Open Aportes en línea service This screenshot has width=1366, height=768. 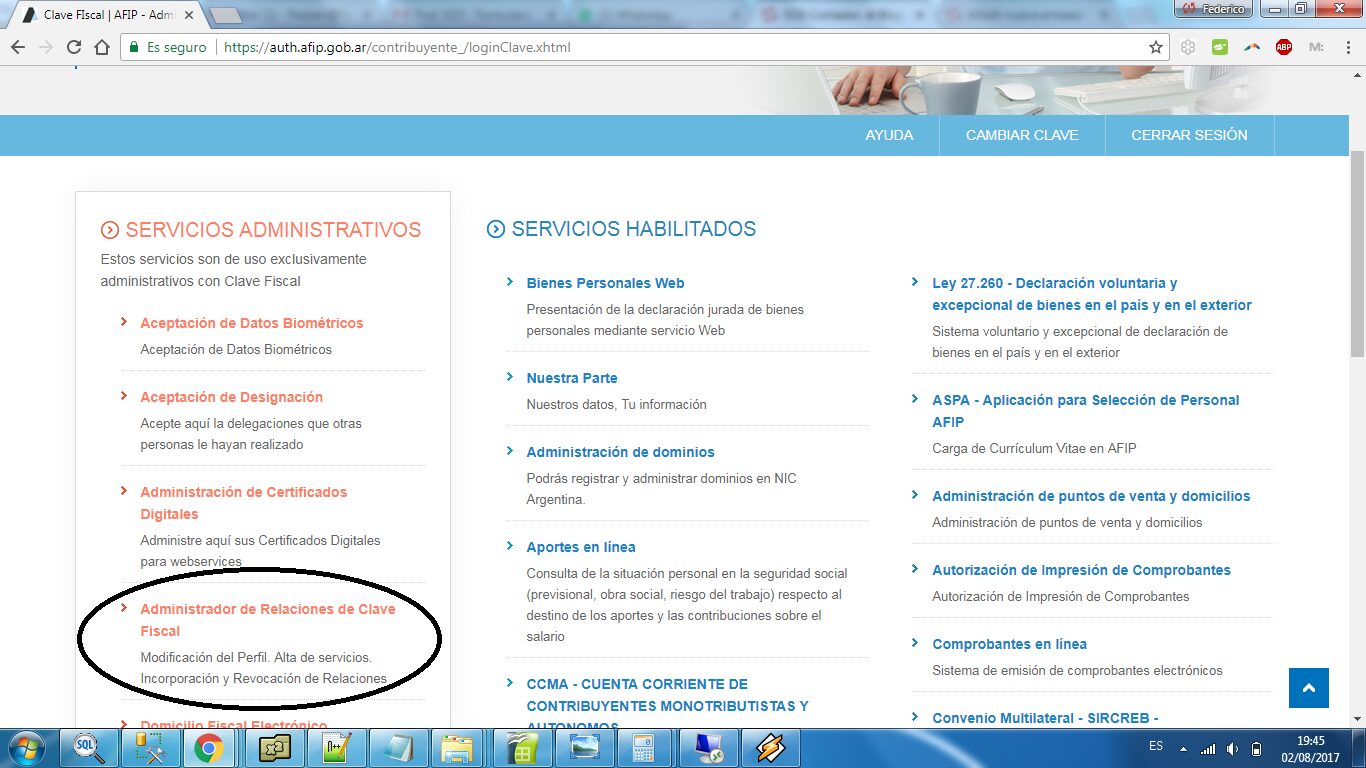581,547
